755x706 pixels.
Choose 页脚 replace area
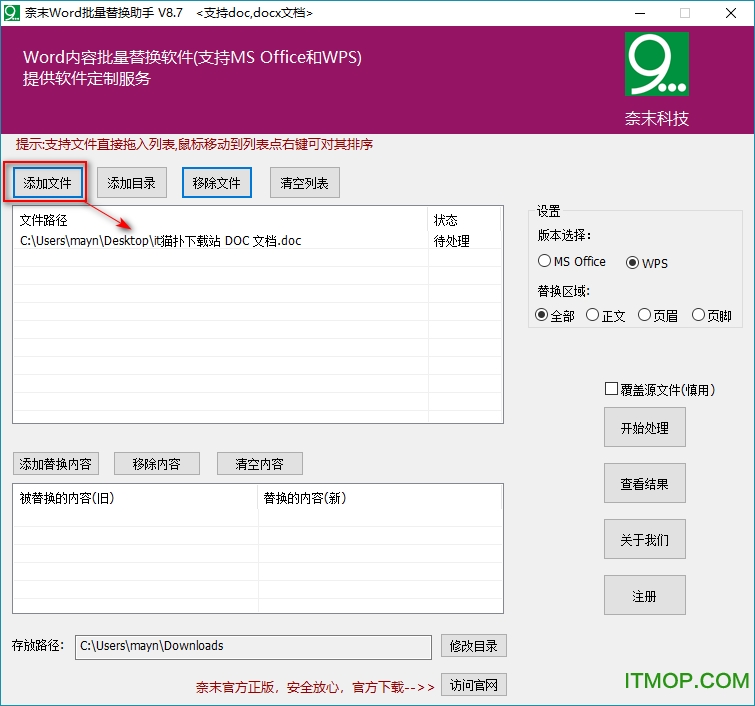[x=712, y=316]
